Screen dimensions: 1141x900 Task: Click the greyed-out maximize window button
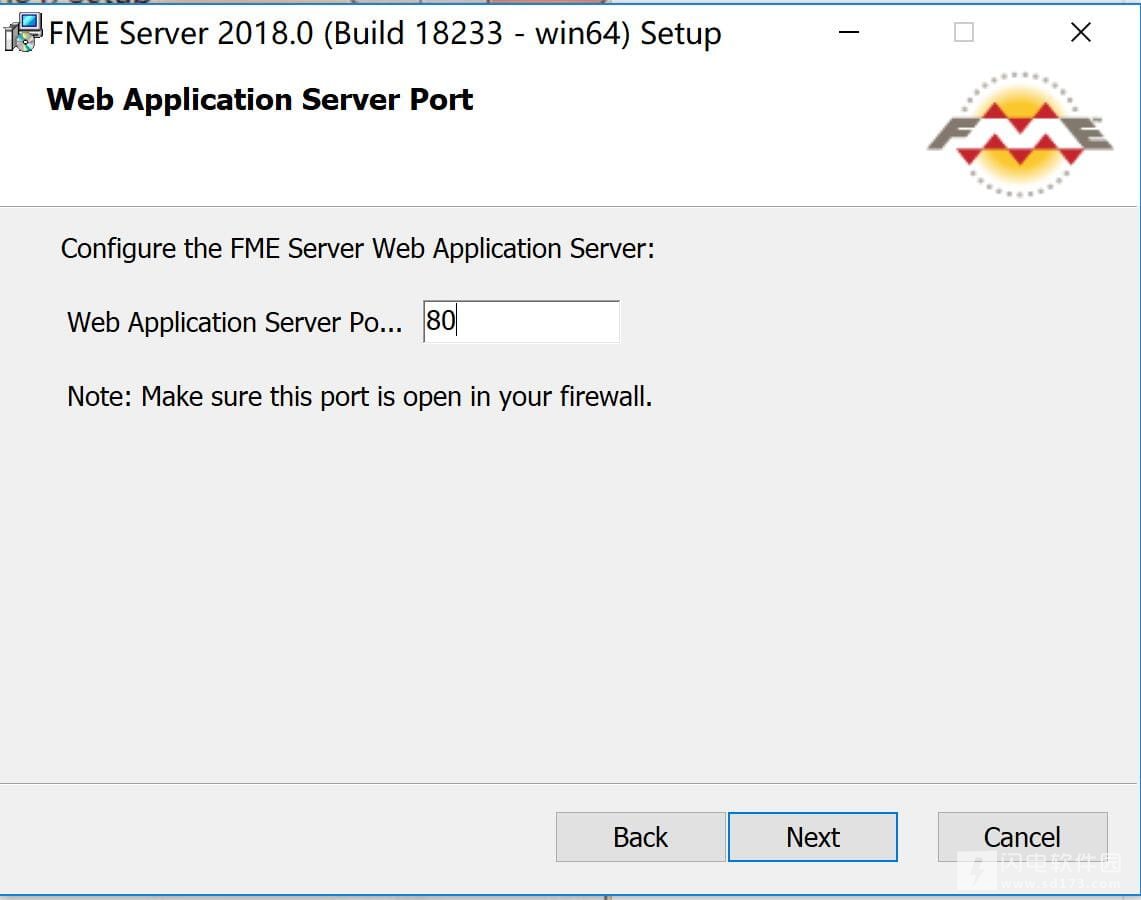coord(964,33)
